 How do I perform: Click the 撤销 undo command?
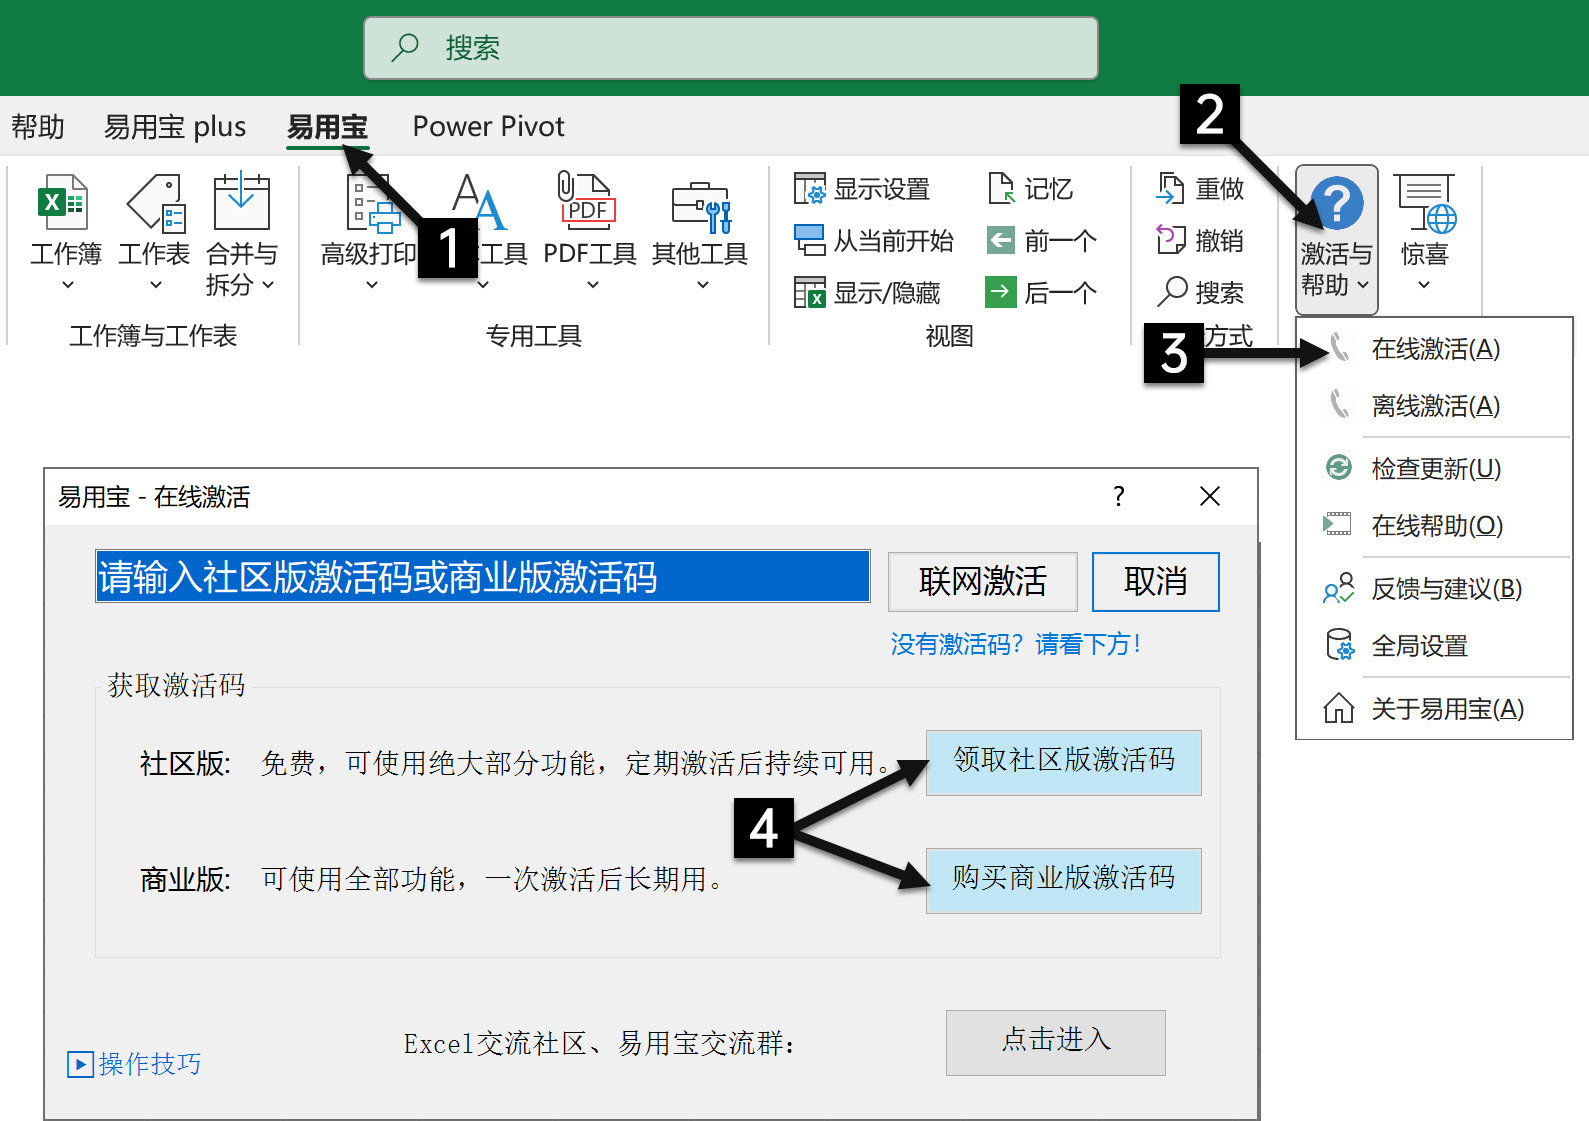tap(1200, 240)
